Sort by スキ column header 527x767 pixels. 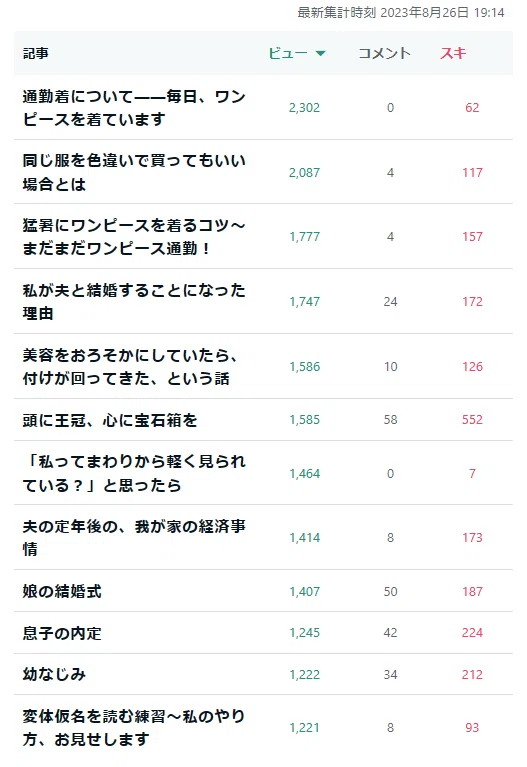(453, 53)
